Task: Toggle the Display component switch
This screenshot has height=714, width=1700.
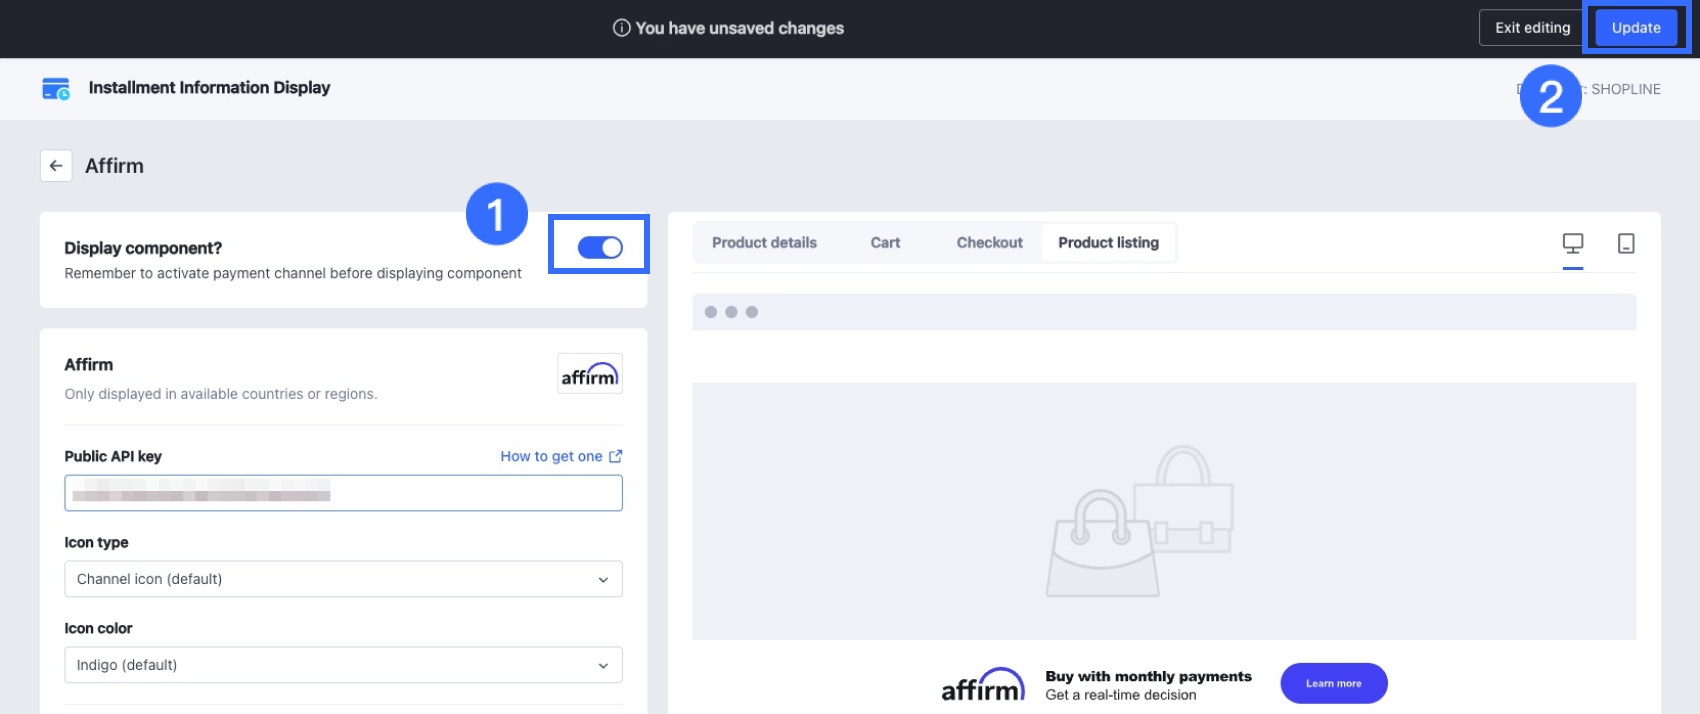Action: 600,247
